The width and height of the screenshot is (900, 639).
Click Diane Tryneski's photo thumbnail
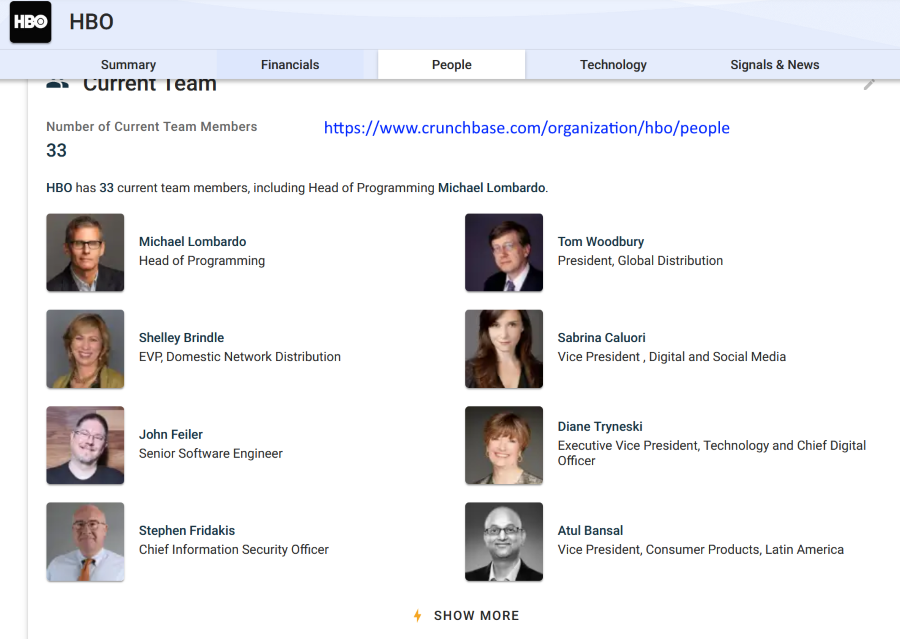[x=504, y=446]
